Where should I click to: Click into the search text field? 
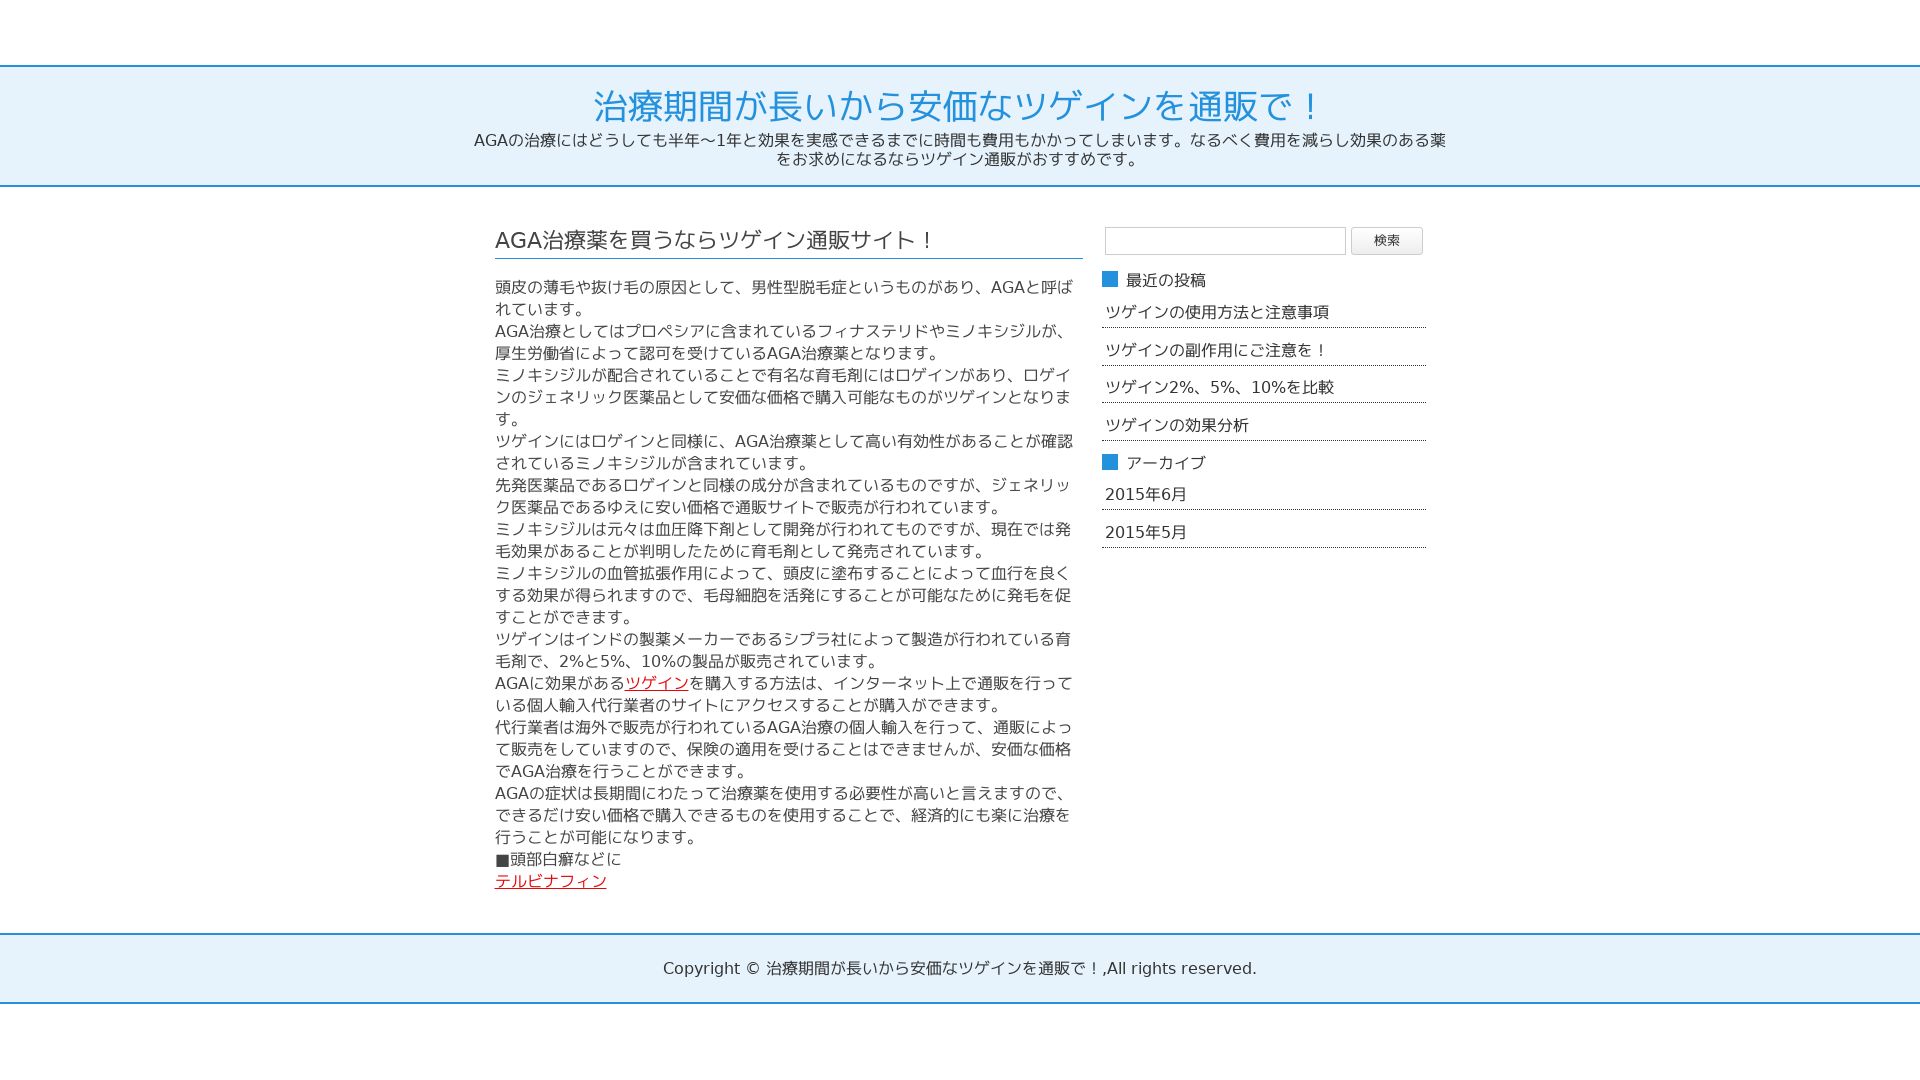1224,241
